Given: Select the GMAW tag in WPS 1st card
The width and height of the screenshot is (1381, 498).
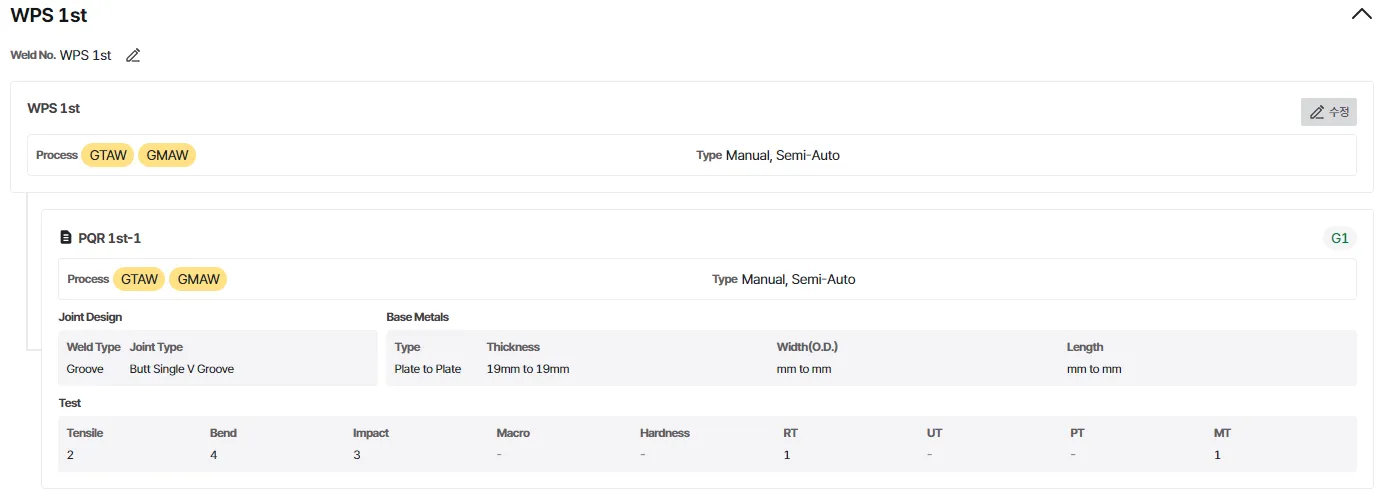Looking at the screenshot, I should [x=167, y=155].
